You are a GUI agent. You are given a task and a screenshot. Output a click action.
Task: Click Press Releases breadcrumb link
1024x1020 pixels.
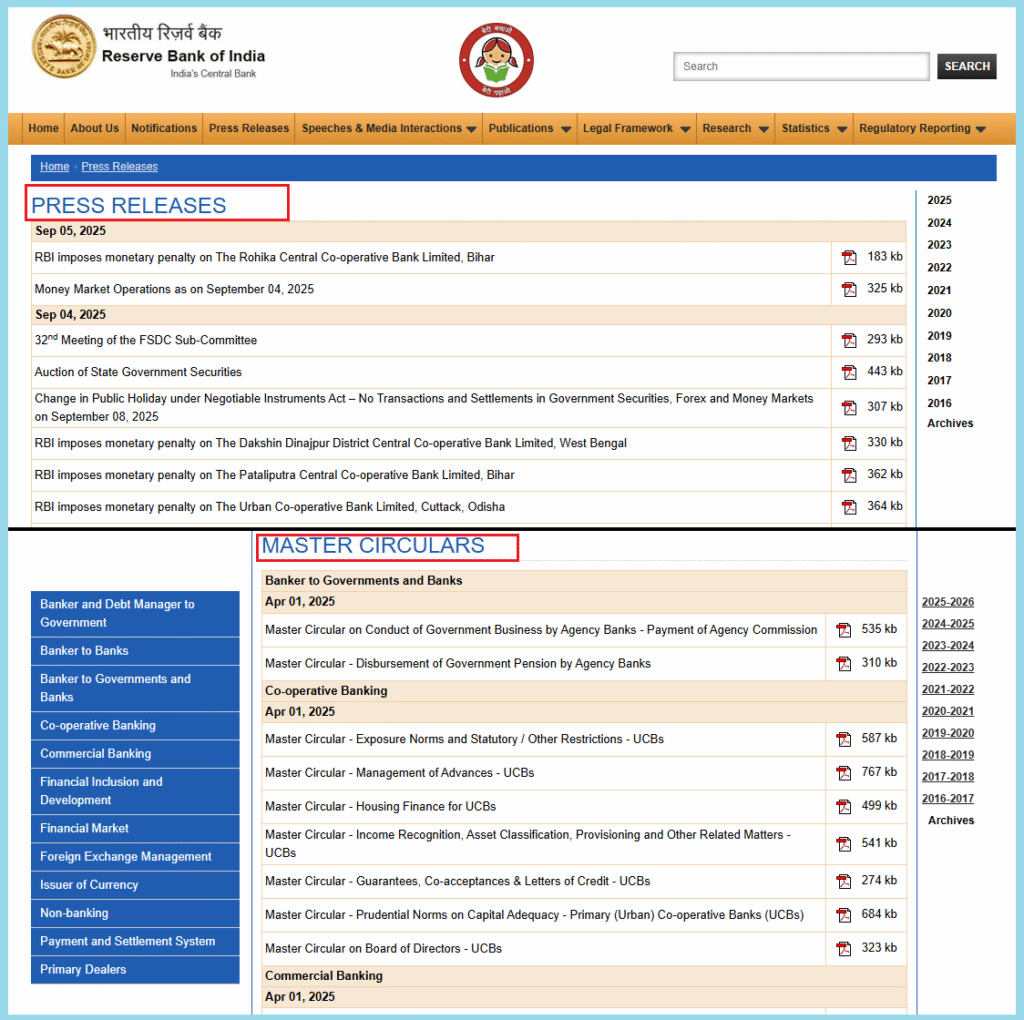click(120, 167)
